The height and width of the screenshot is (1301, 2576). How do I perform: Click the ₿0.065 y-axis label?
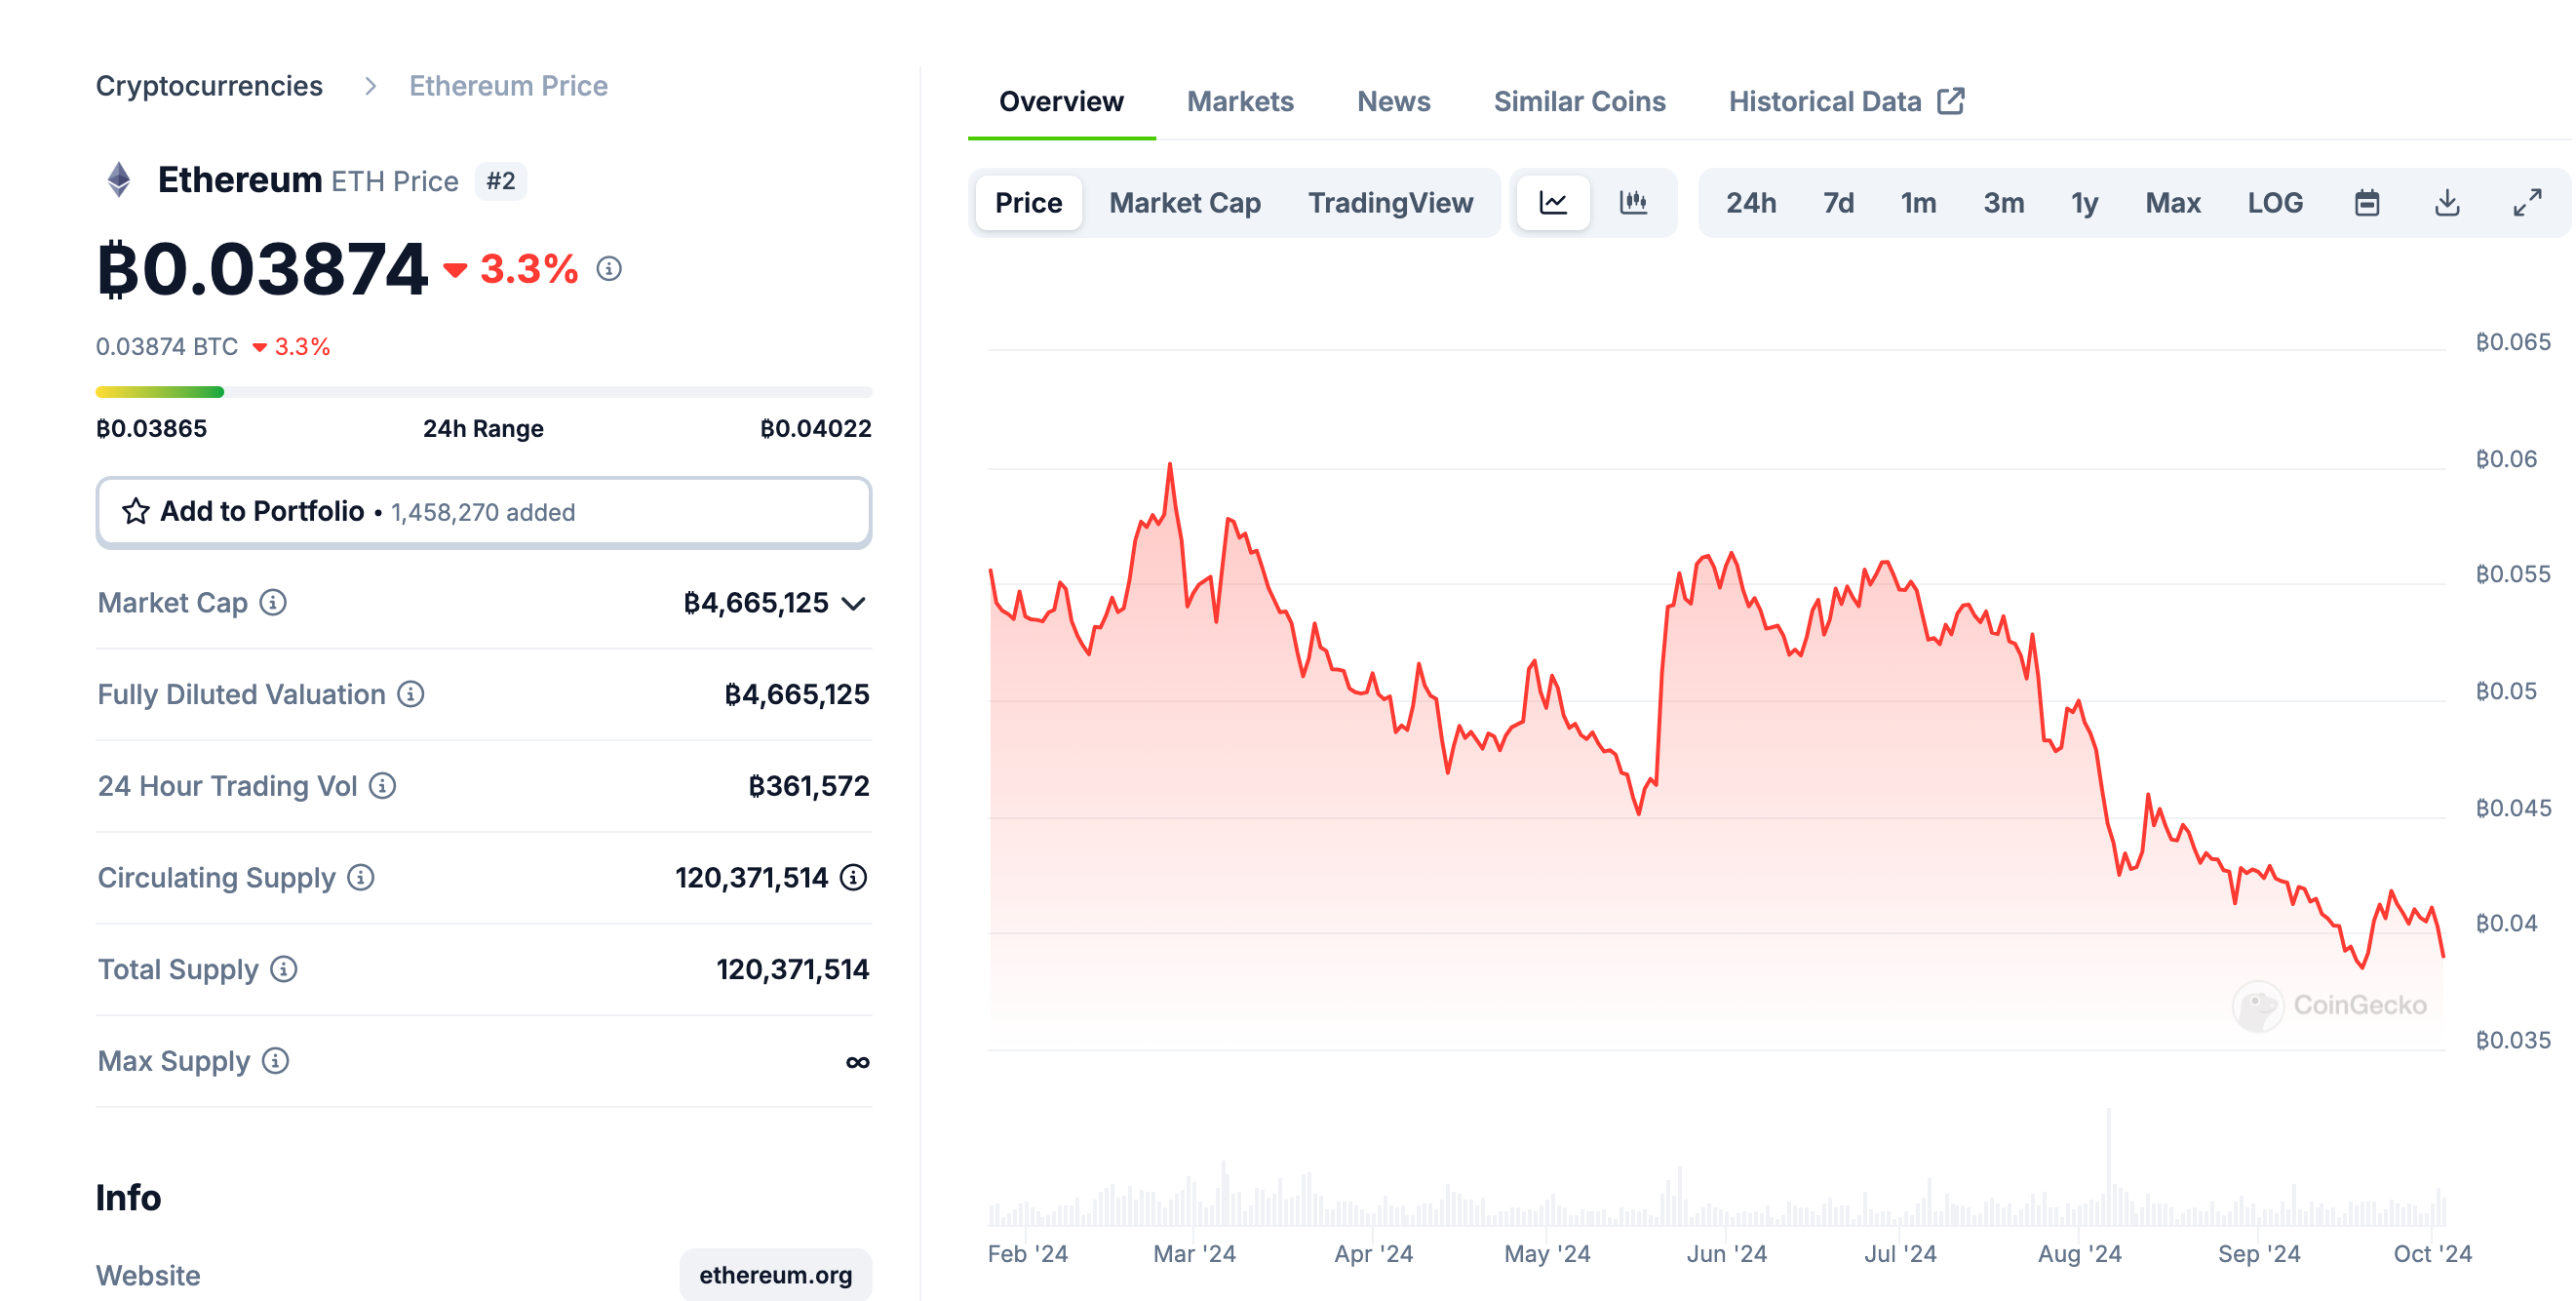click(x=2512, y=342)
